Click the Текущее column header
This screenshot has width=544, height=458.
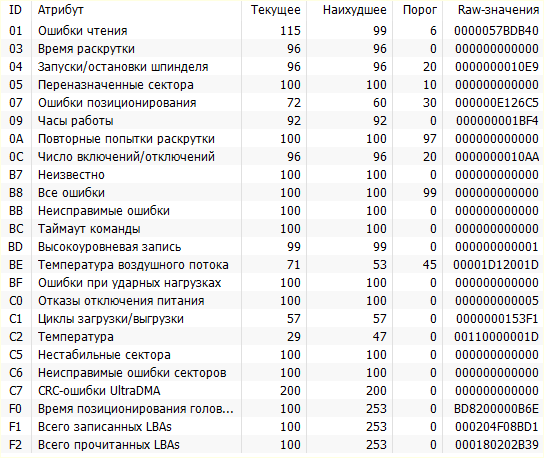(274, 10)
